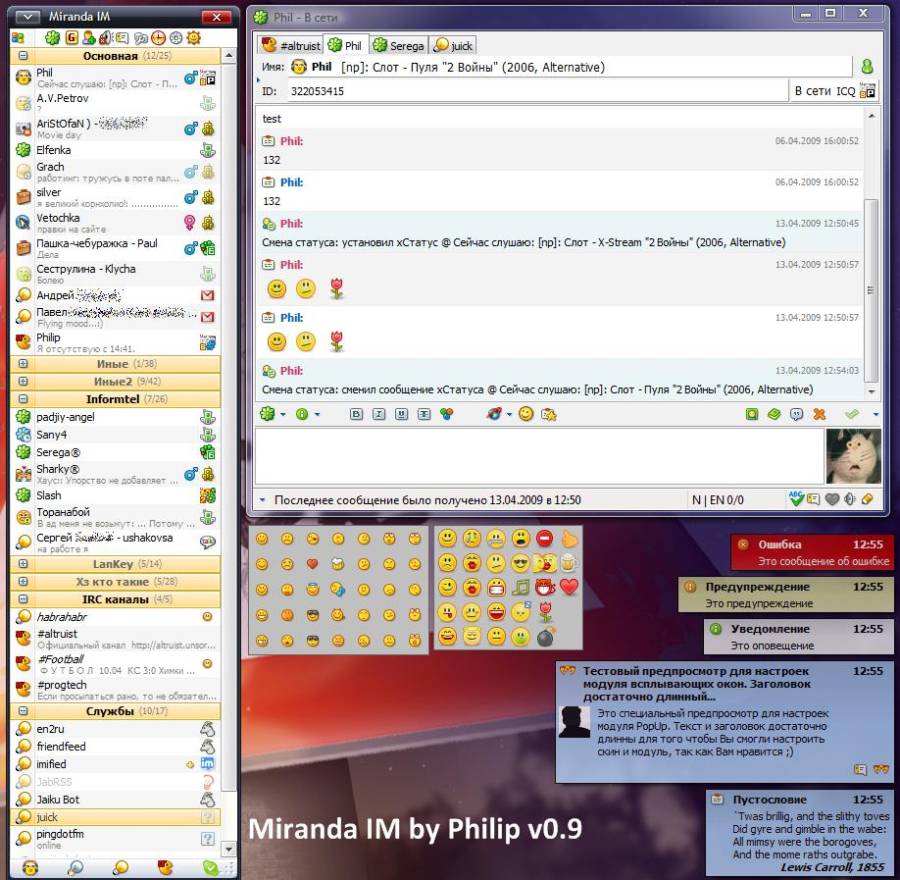This screenshot has height=880, width=900.
Task: Close the chat with the orange X icon
Action: click(x=819, y=414)
